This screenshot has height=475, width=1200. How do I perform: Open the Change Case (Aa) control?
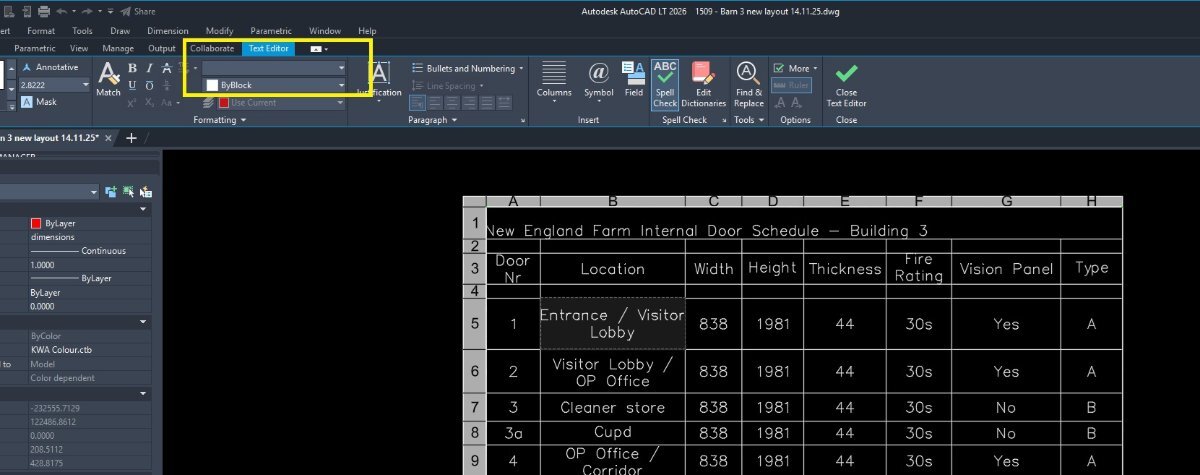[x=169, y=103]
